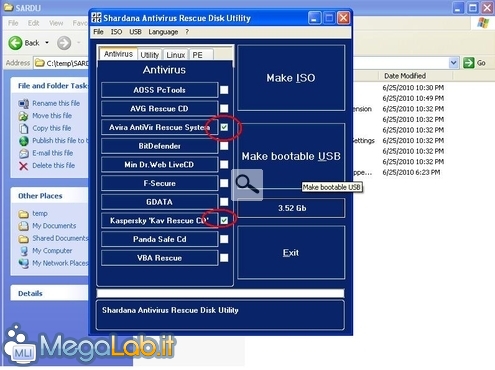This screenshot has width=495, height=370.
Task: Click the white progress bar field
Action: 220,293
